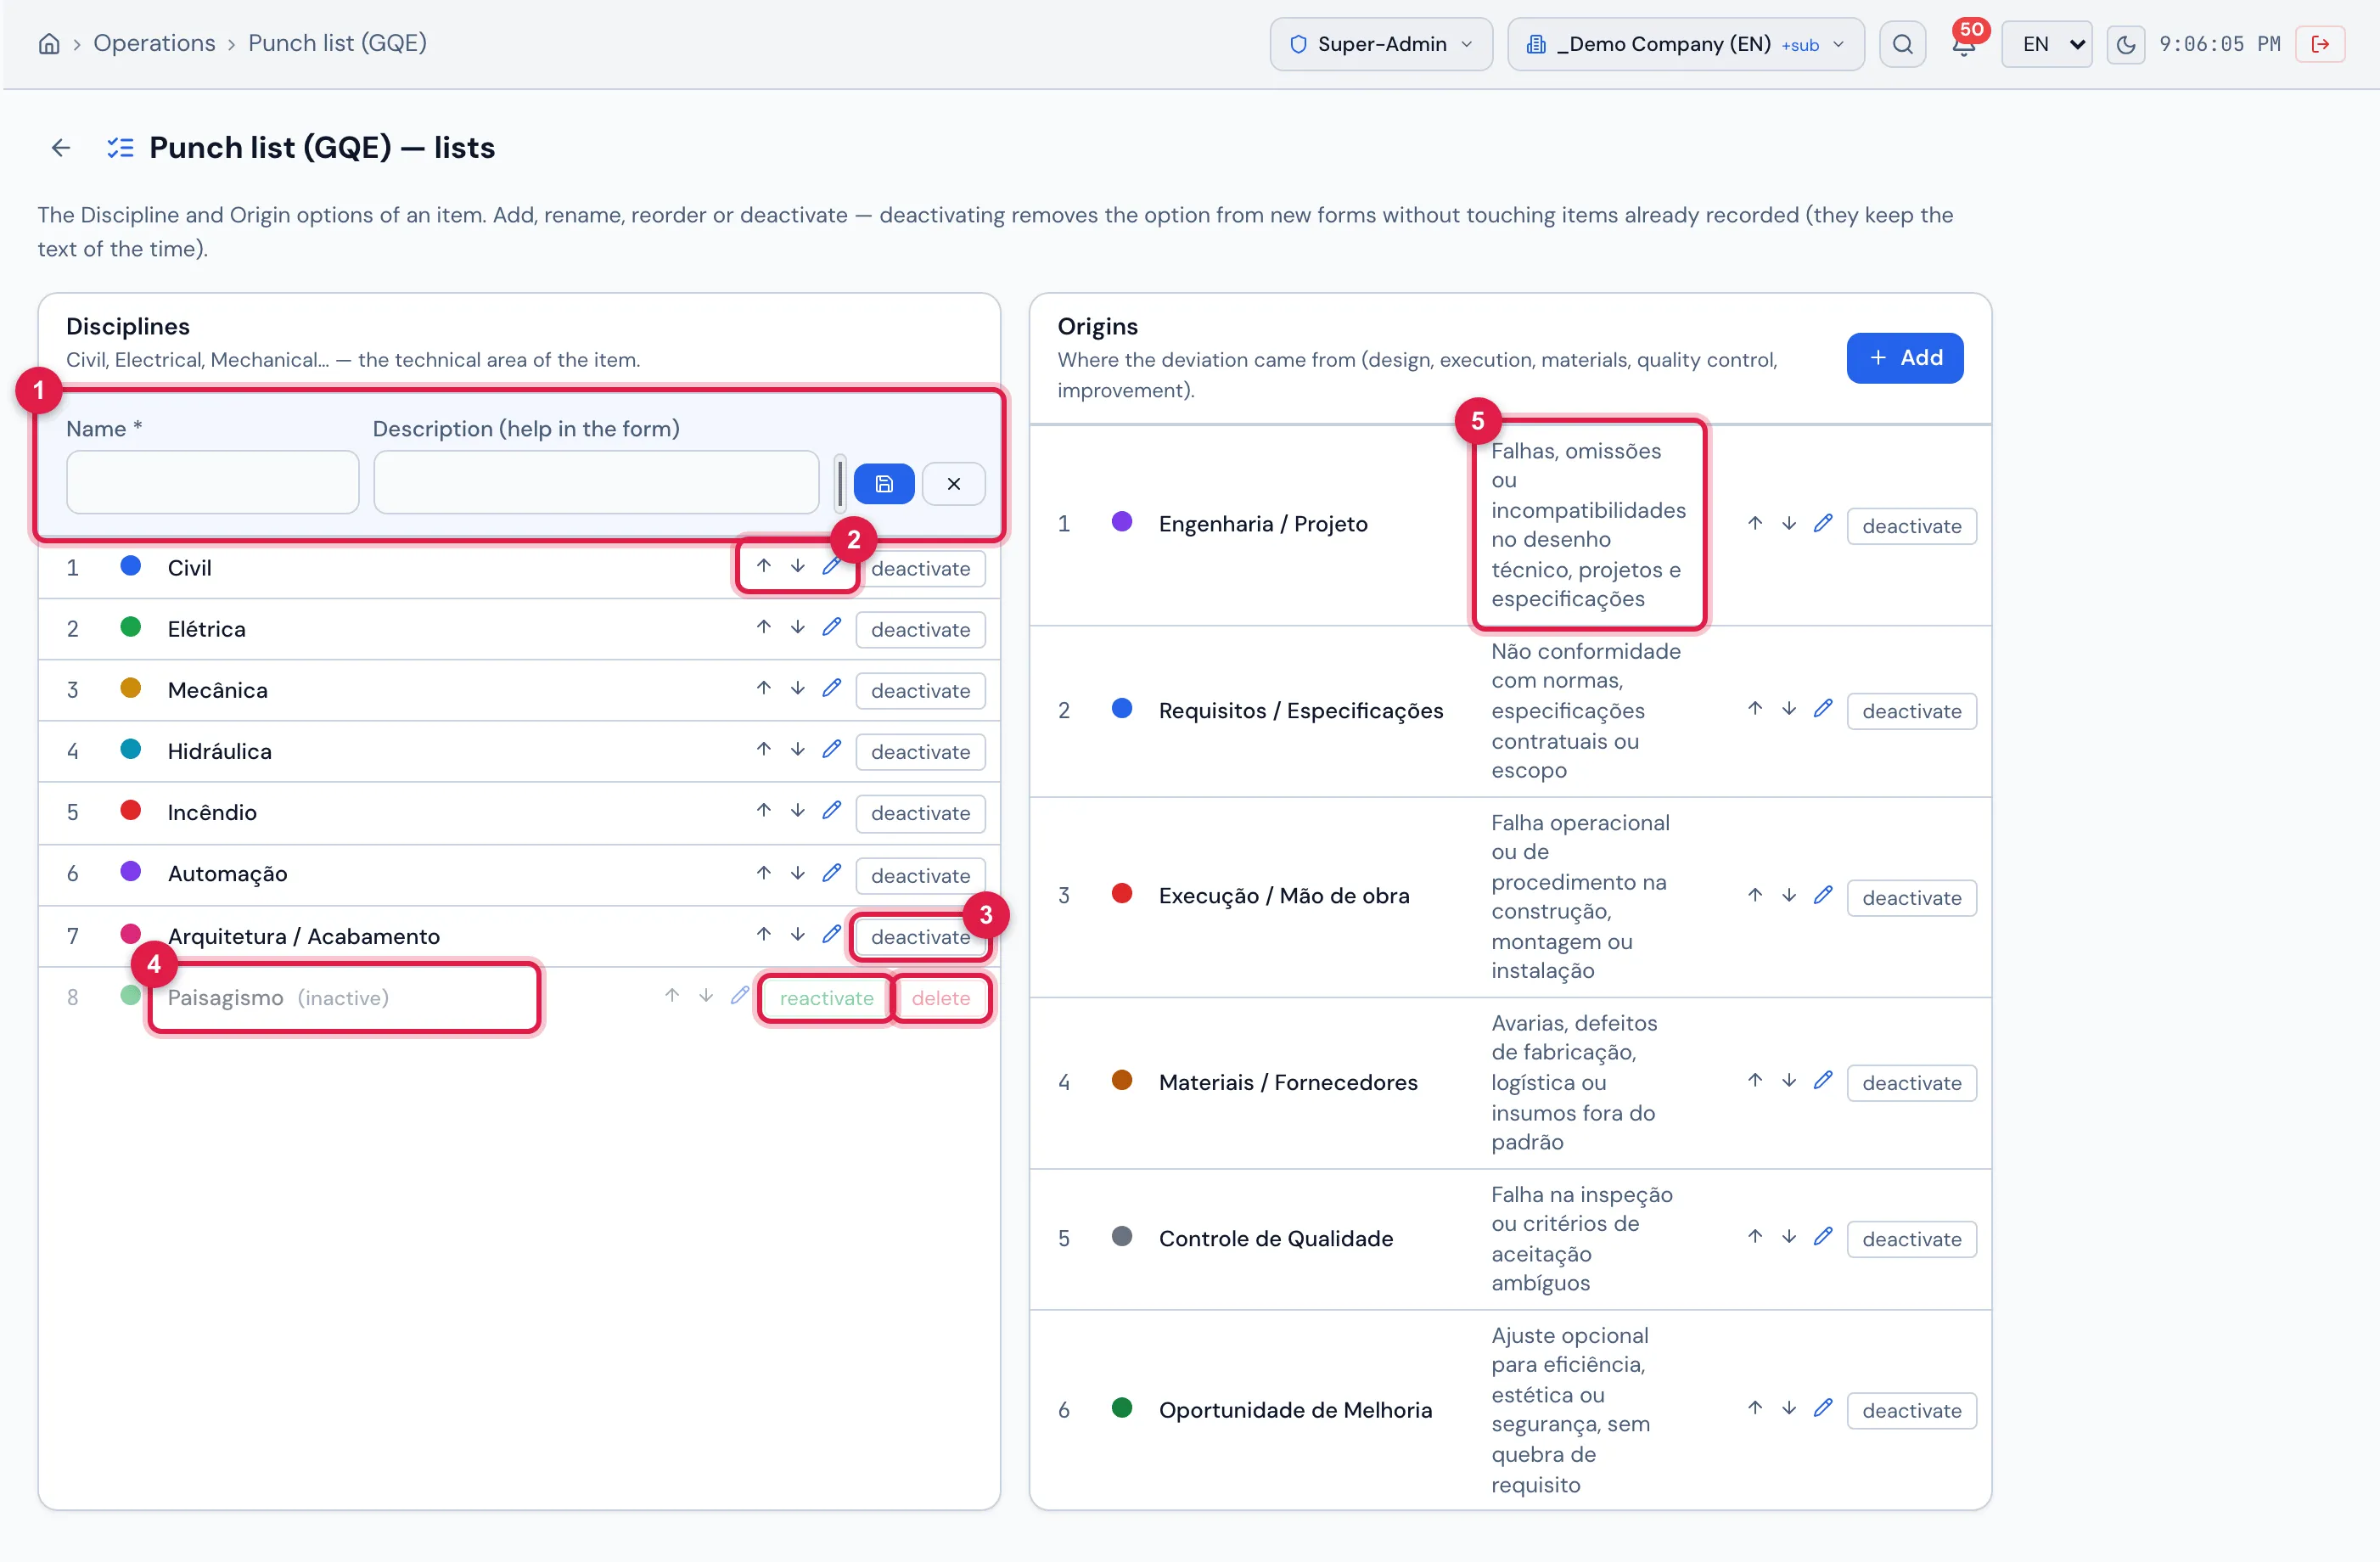Open Punch list (GQE) breadcrumb link

click(337, 43)
